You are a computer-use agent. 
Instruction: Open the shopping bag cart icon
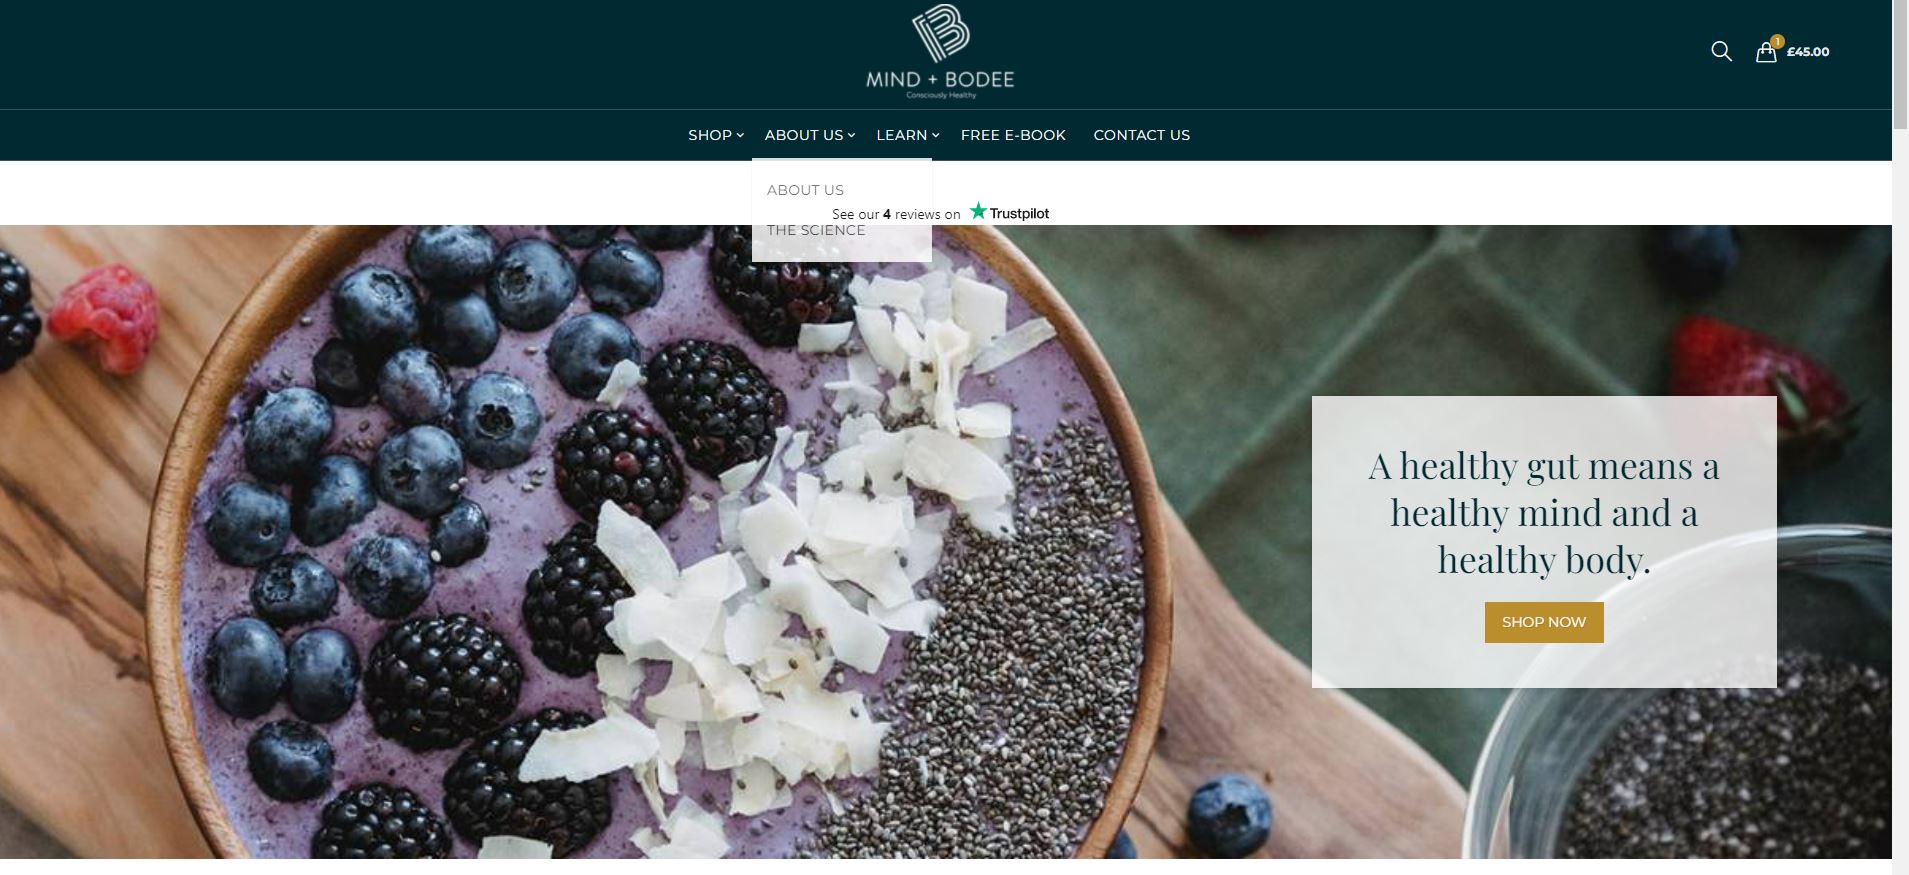pos(1766,52)
